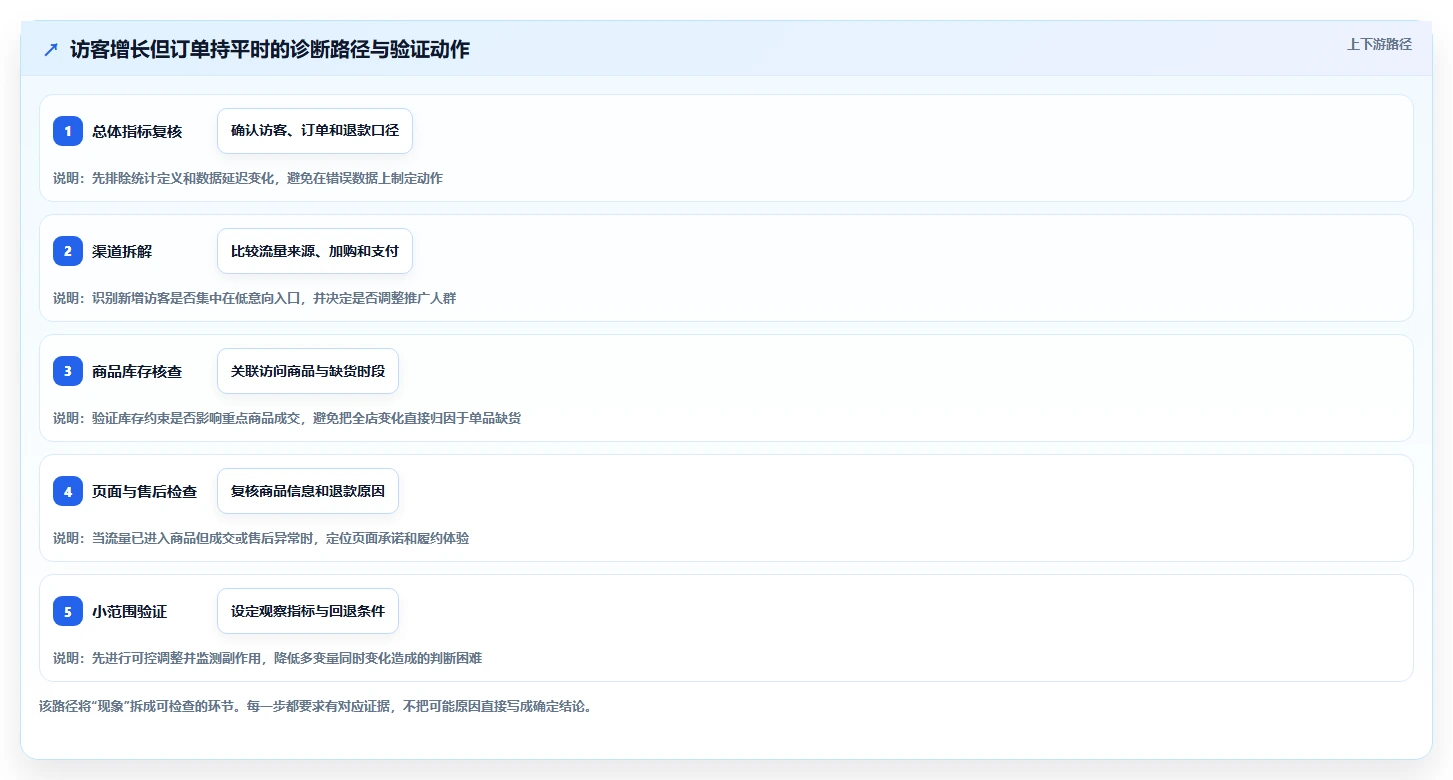Select the 商品库存核查 step title

tap(137, 371)
